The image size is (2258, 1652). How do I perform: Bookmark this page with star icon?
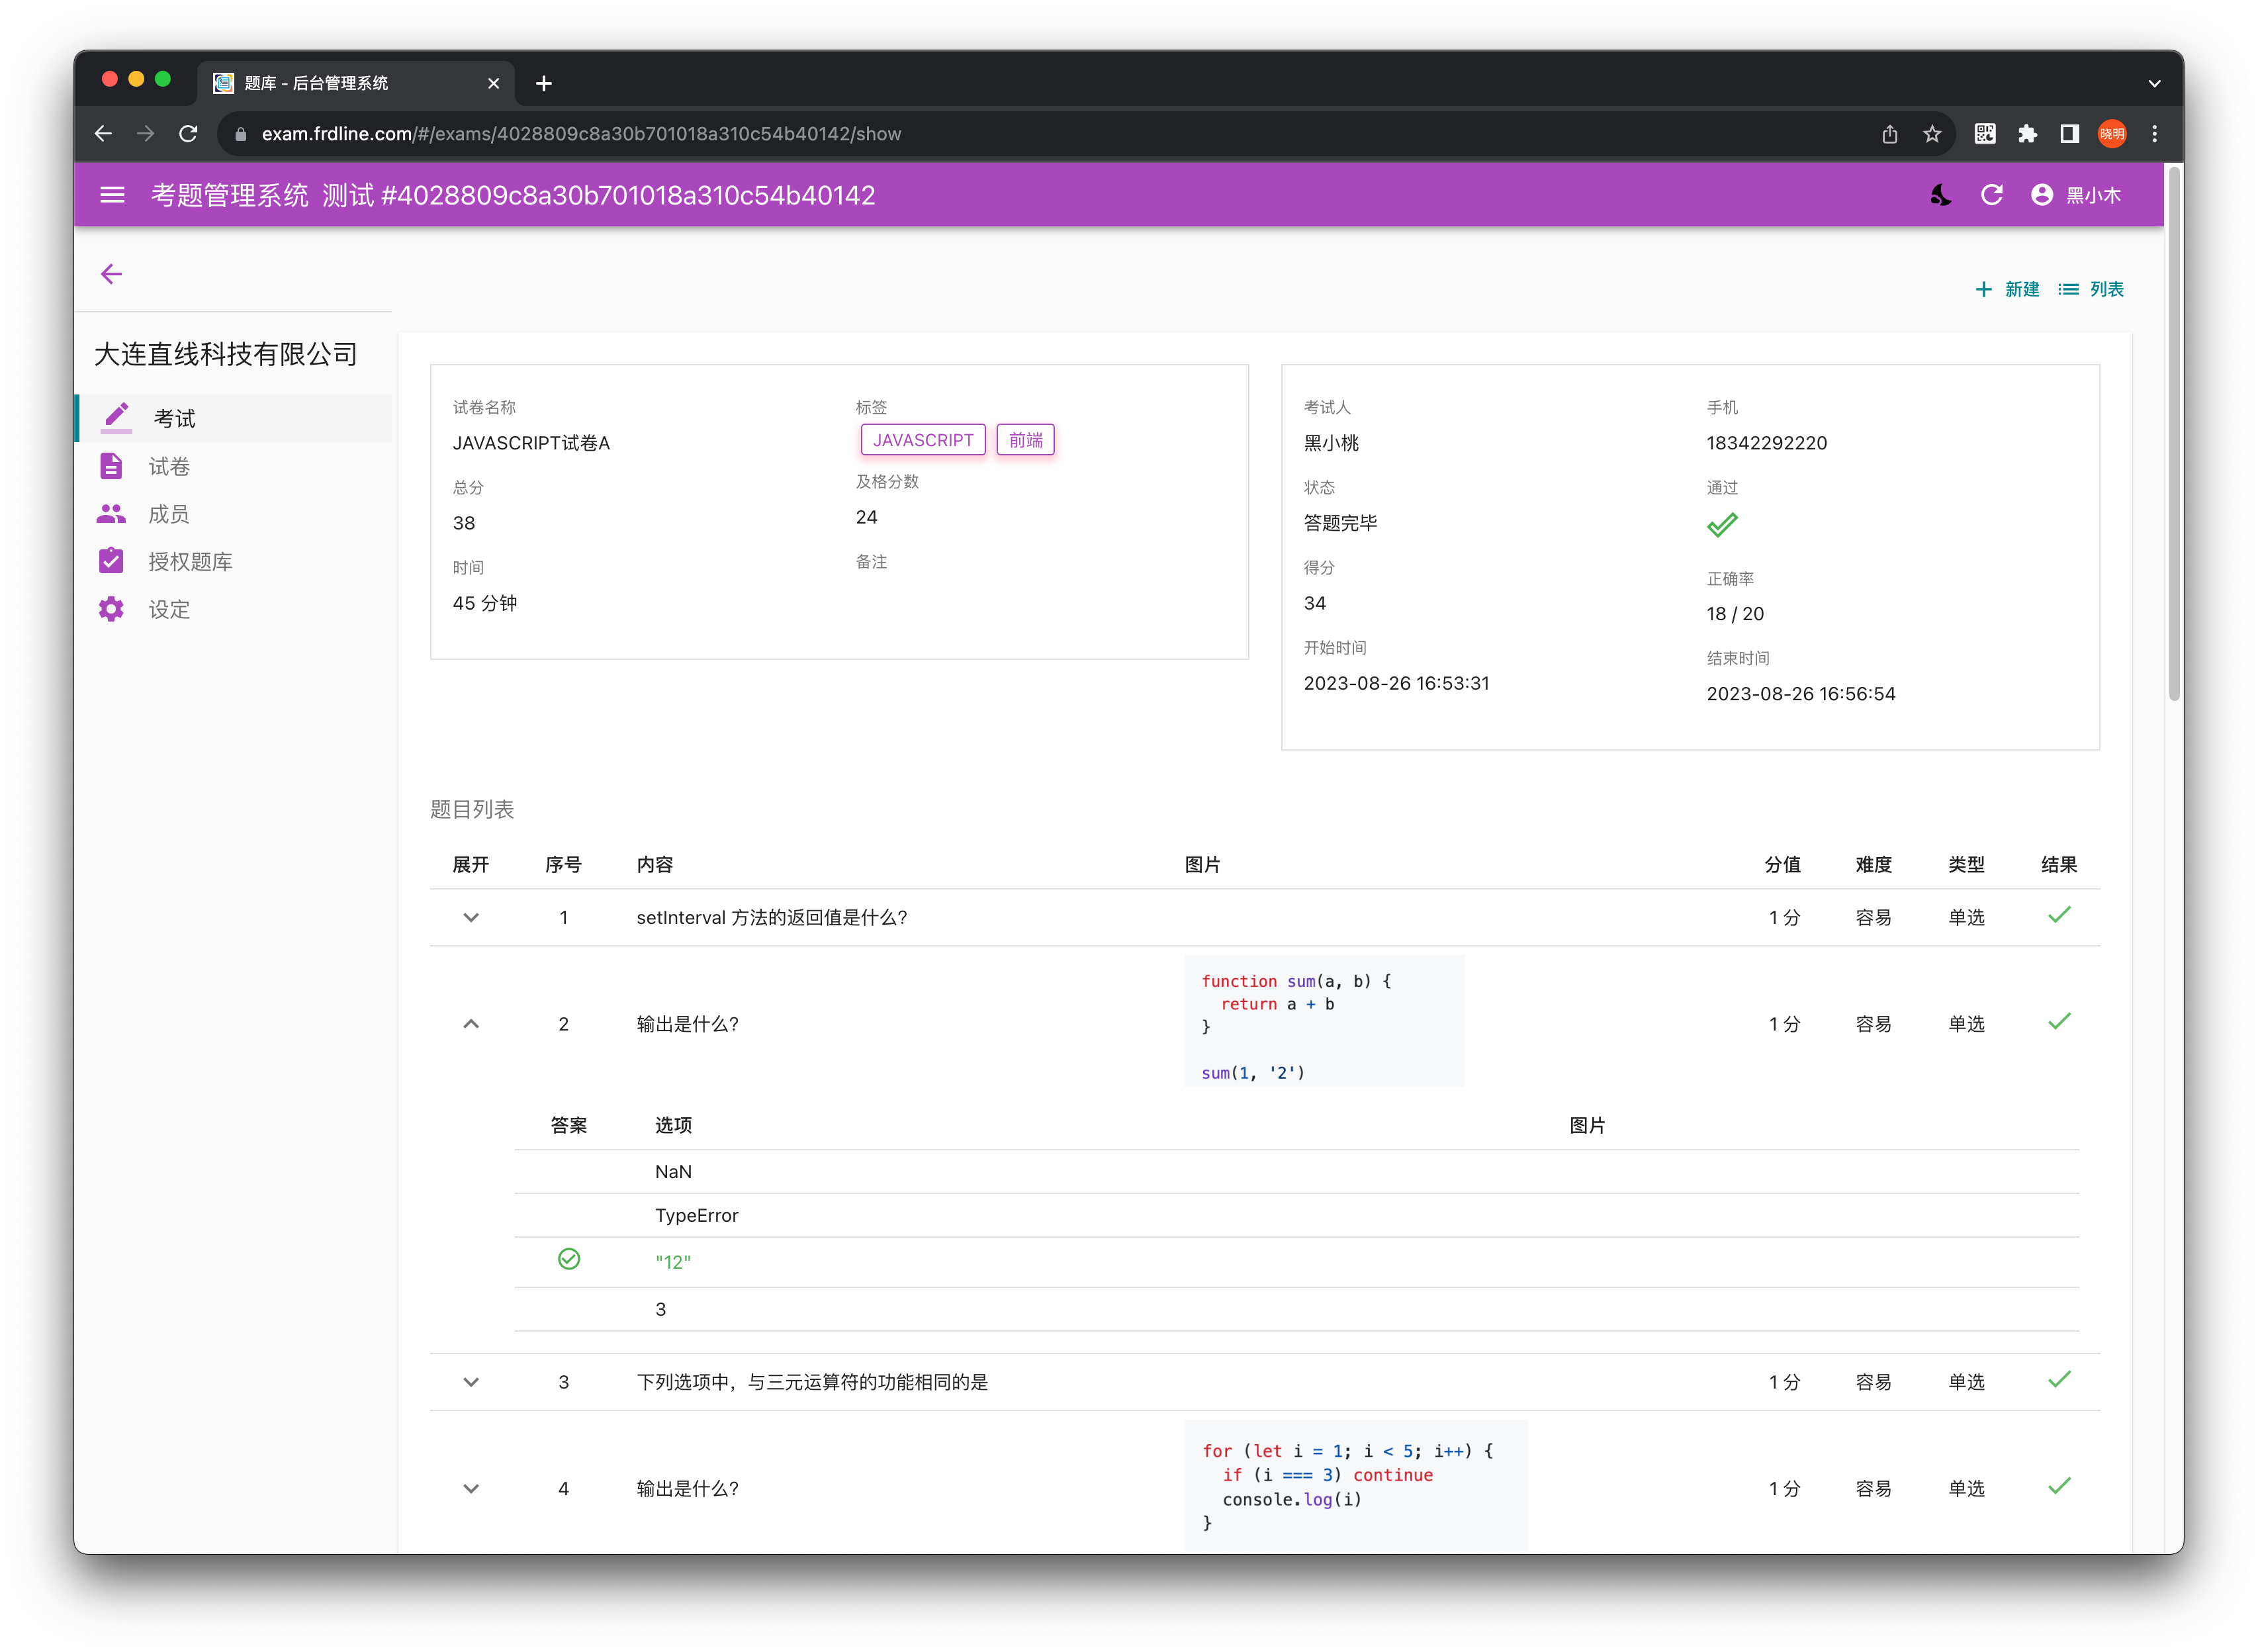point(1932,134)
